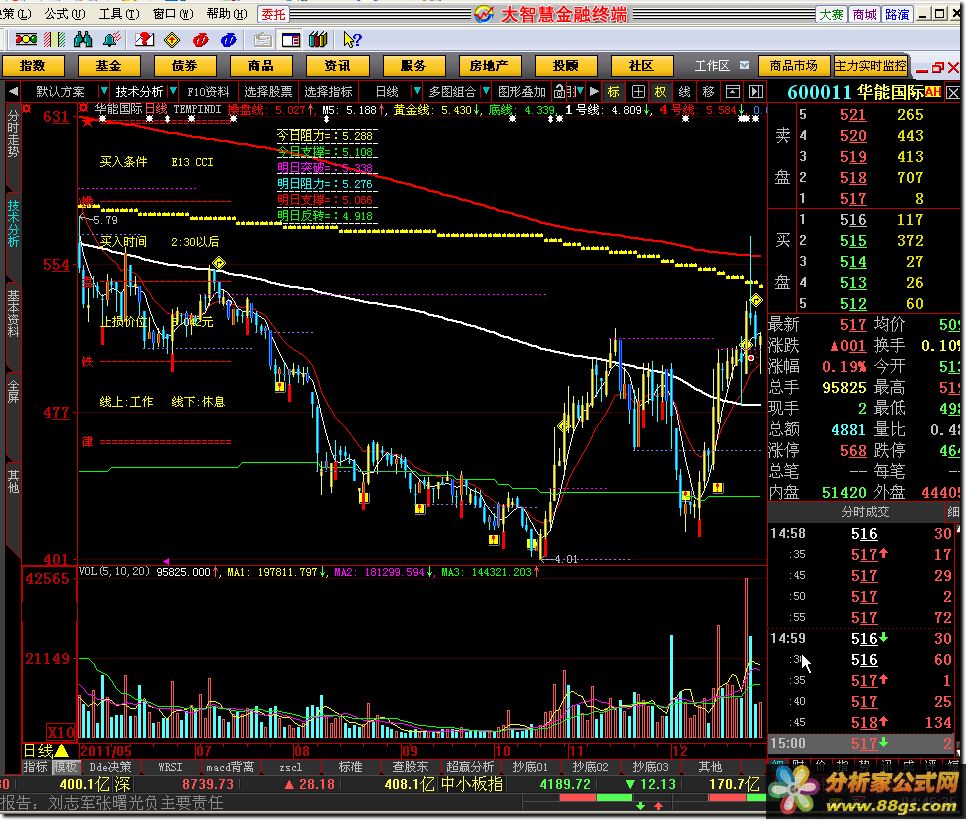Click the striped bars toolbar icon
968x821 pixels.
(54, 40)
